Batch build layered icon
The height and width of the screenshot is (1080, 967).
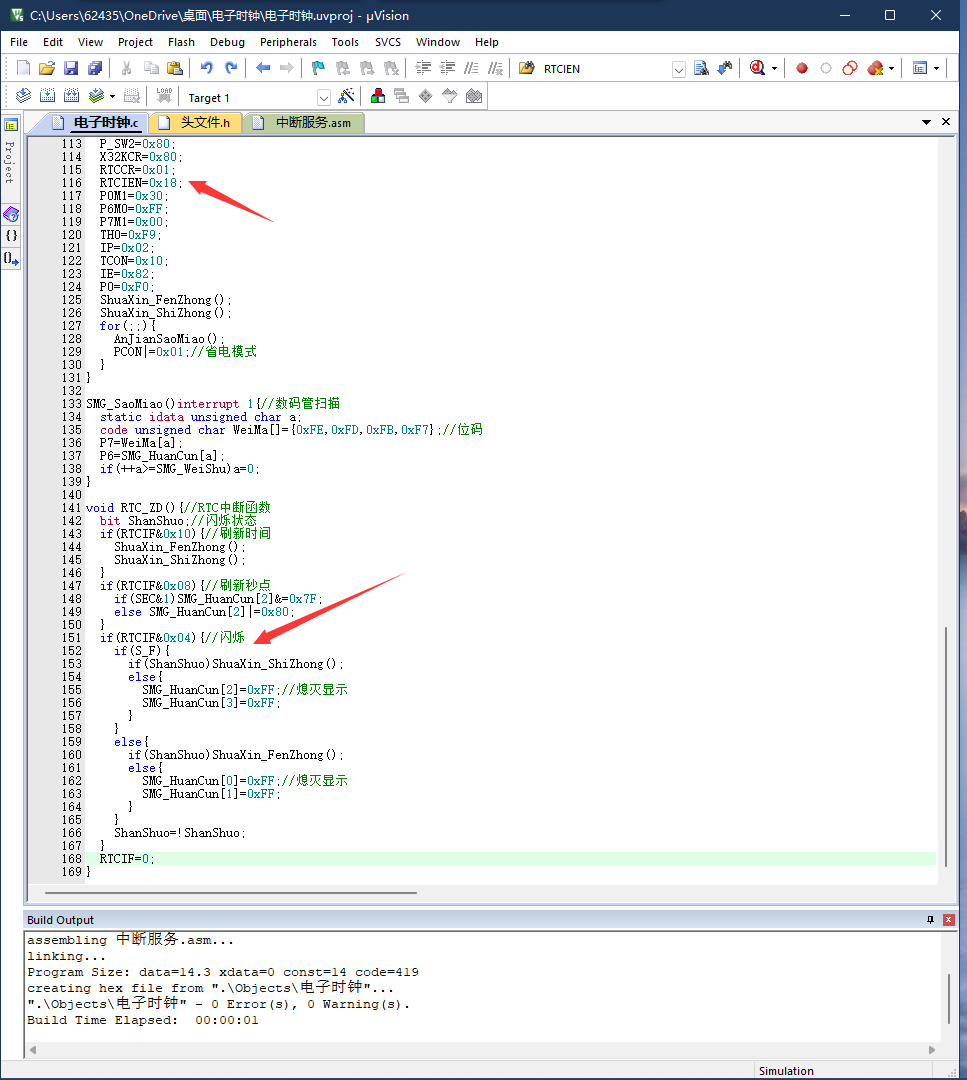coord(96,96)
